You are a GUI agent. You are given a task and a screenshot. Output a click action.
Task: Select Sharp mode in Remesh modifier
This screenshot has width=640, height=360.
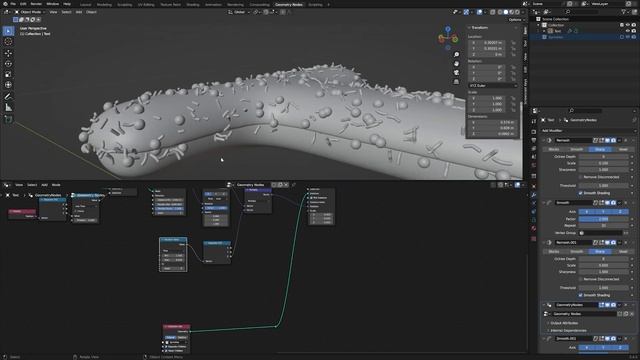coord(600,149)
